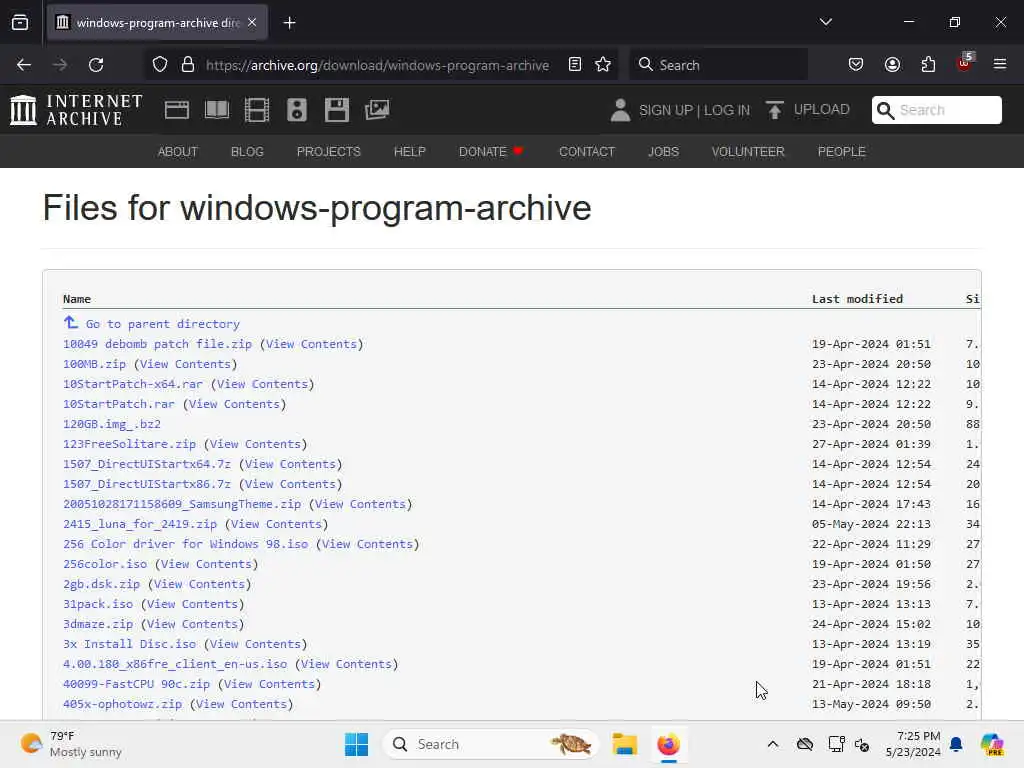View Contents of 3dmaze.zip
This screenshot has width=1024, height=768.
pyautogui.click(x=192, y=624)
